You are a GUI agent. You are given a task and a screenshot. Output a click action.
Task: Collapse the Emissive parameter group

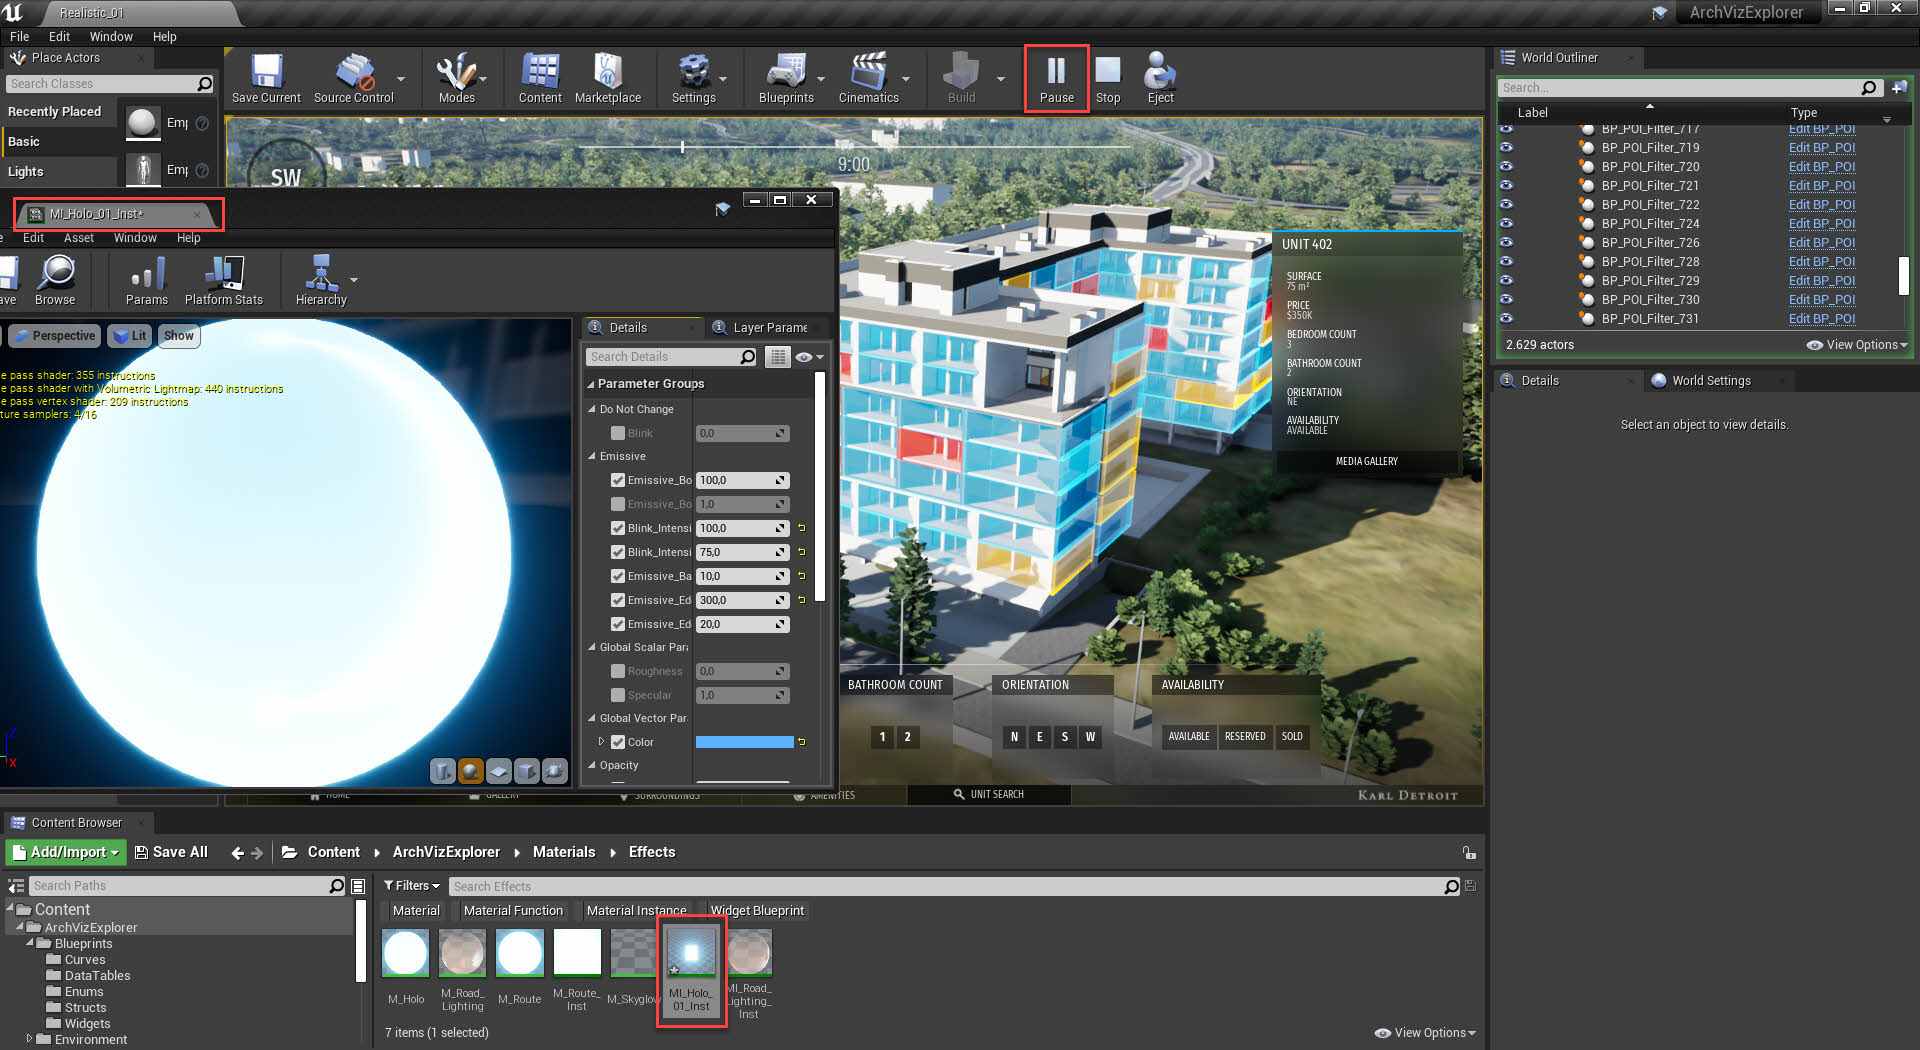[x=593, y=456]
